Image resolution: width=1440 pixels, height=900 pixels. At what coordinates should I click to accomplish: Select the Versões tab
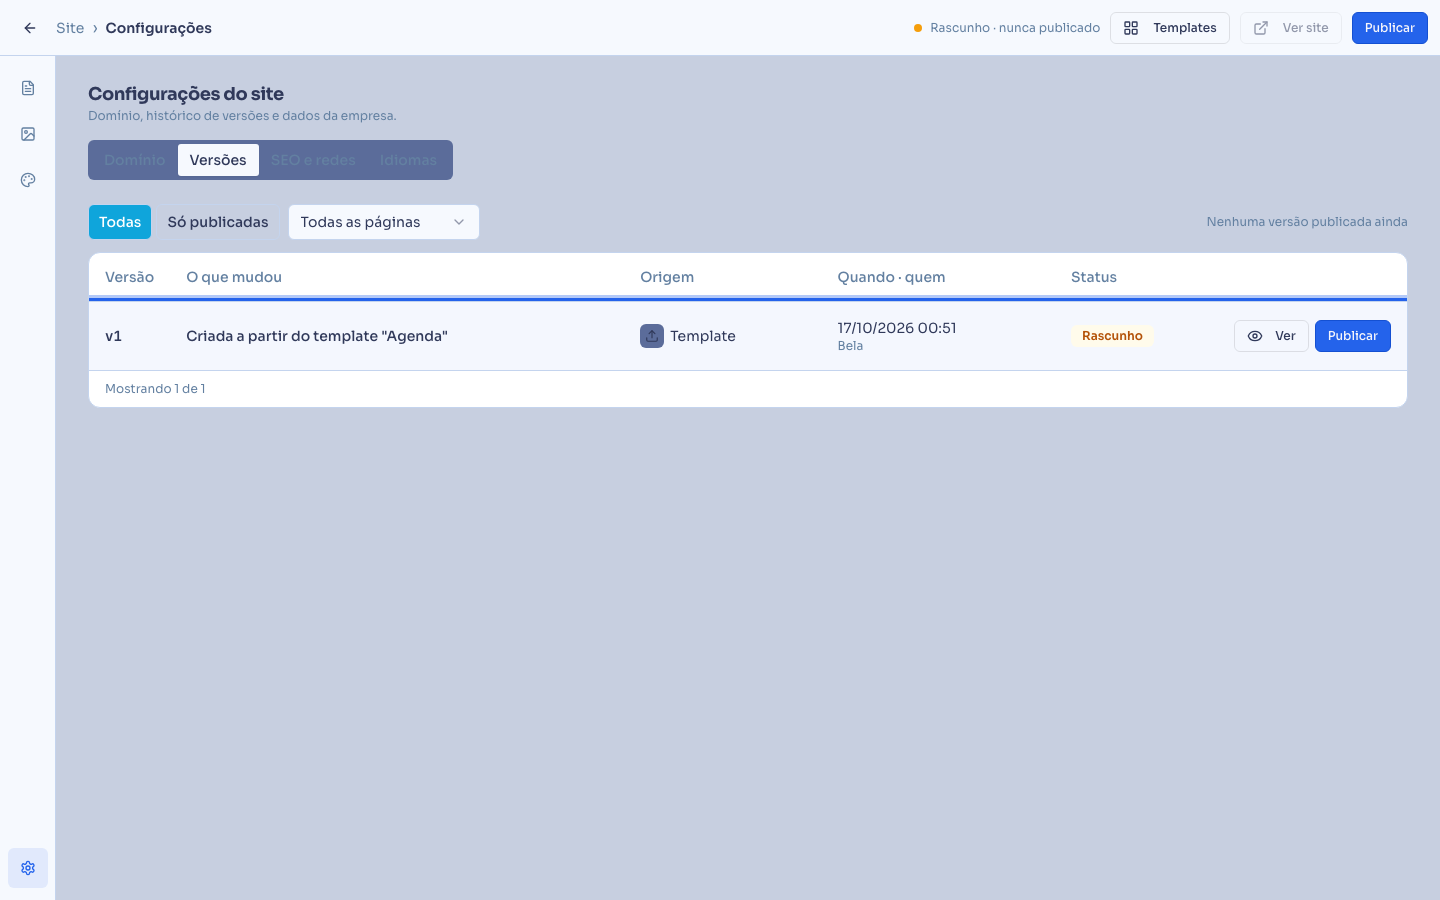(x=218, y=160)
